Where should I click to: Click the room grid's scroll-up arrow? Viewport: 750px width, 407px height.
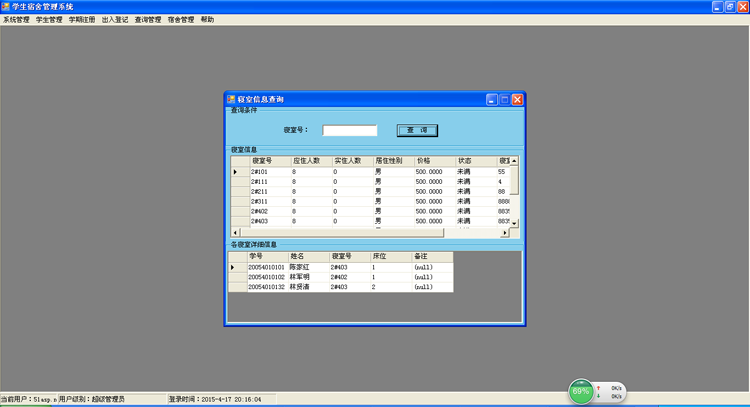[515, 161]
